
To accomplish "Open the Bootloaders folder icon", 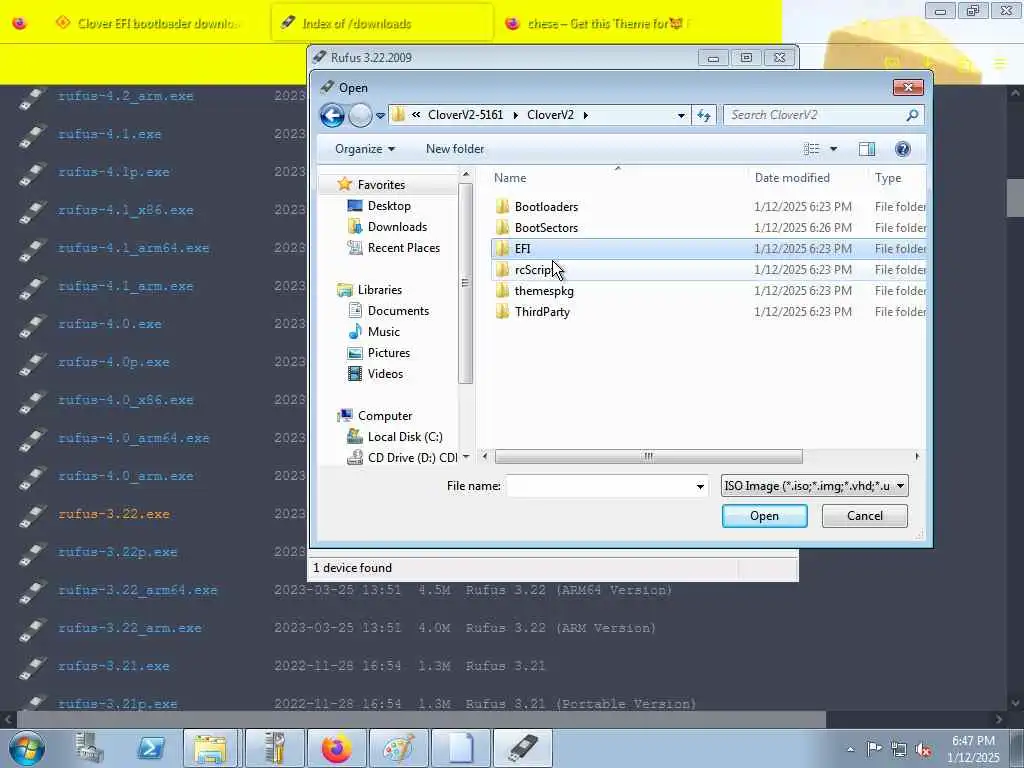I will (x=502, y=206).
